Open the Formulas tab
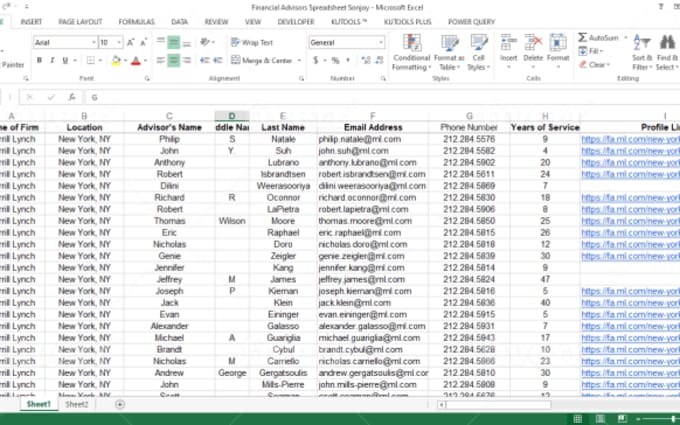The height and width of the screenshot is (425, 680). 137,22
